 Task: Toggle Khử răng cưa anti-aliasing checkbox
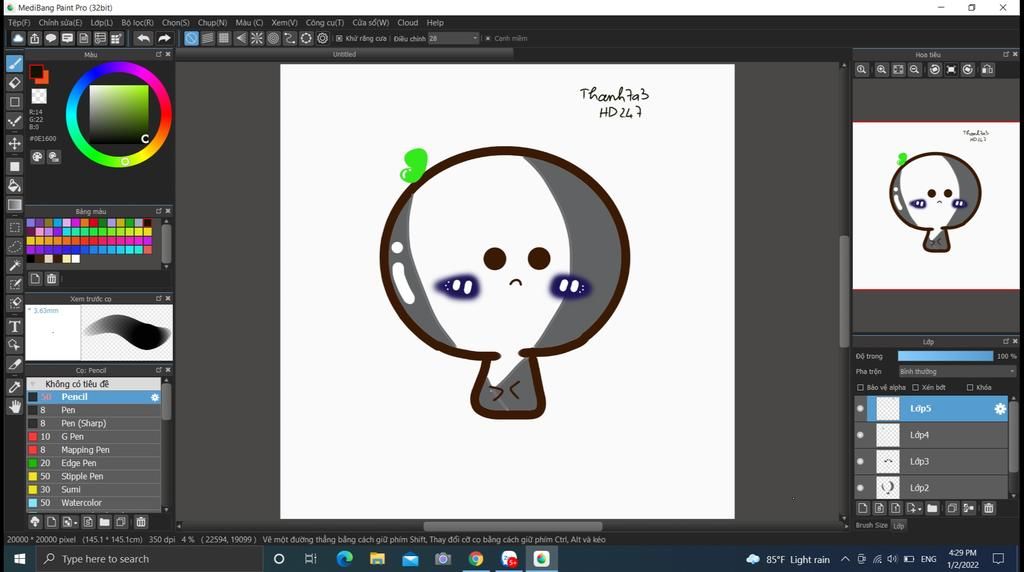[339, 39]
